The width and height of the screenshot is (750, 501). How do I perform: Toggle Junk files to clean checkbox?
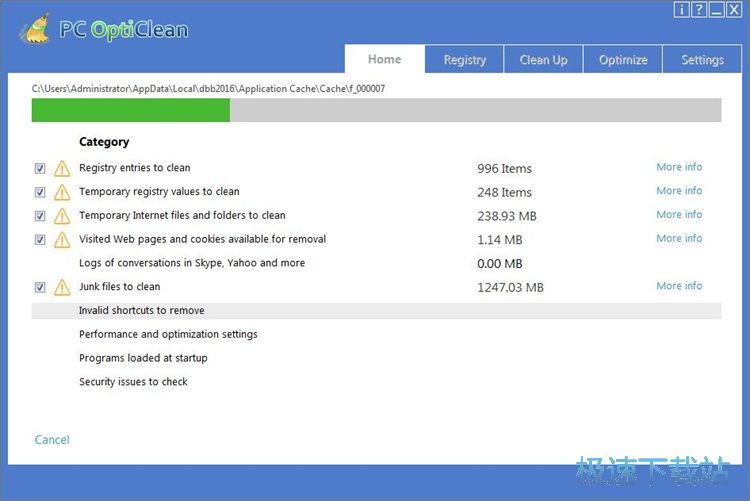tap(40, 288)
